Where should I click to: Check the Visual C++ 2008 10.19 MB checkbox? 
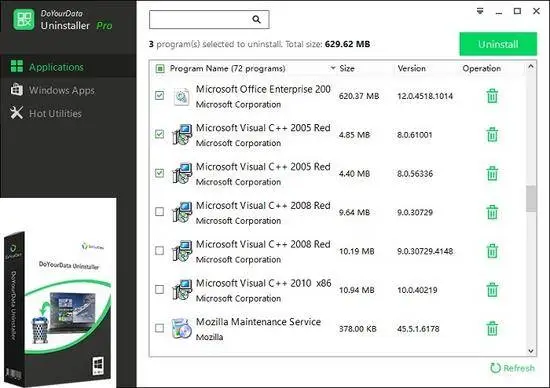[159, 250]
